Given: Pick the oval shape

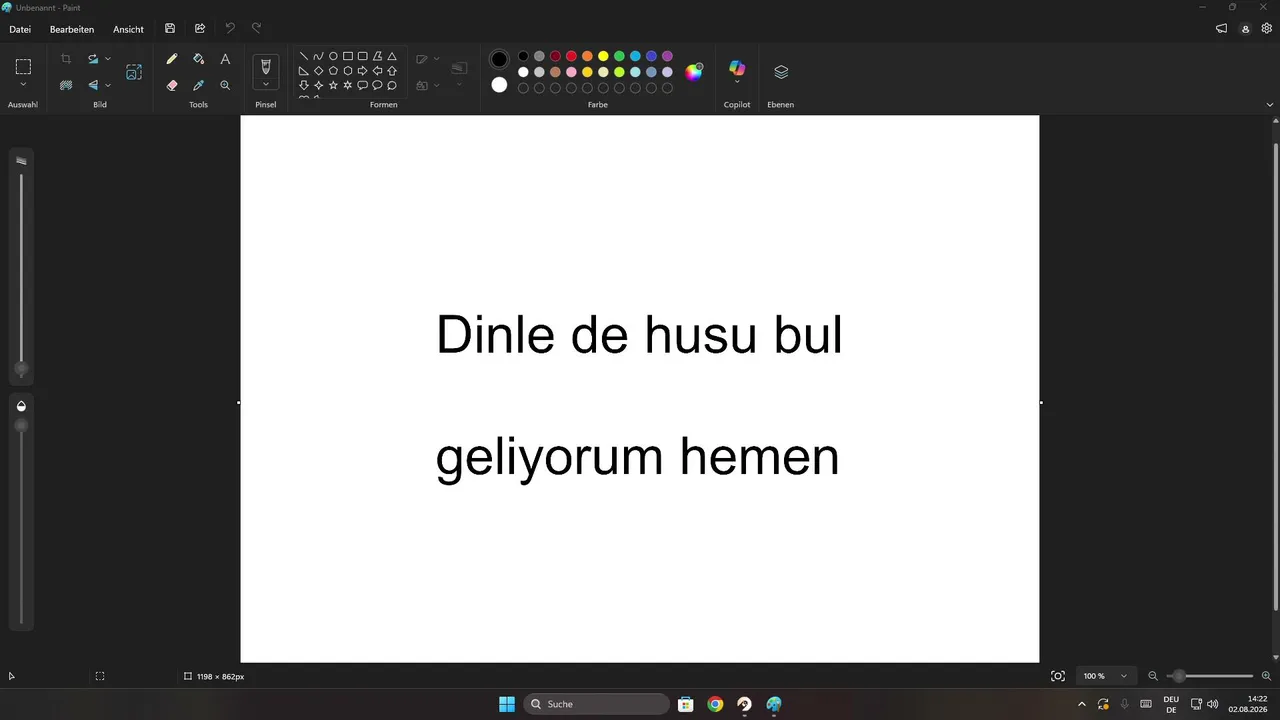Looking at the screenshot, I should coord(333,57).
